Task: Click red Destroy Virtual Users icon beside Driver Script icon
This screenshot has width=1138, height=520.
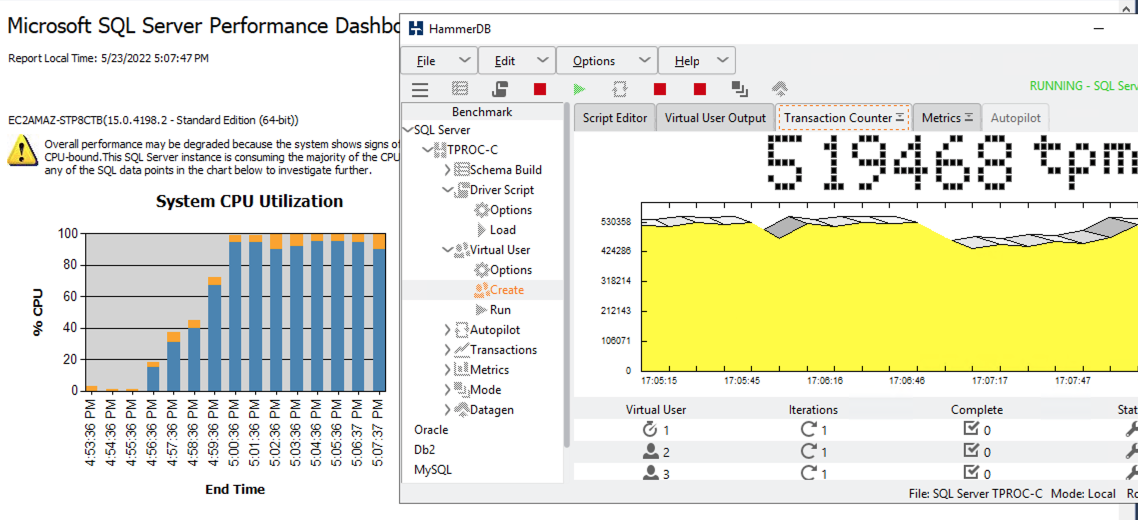Action: pyautogui.click(x=539, y=89)
